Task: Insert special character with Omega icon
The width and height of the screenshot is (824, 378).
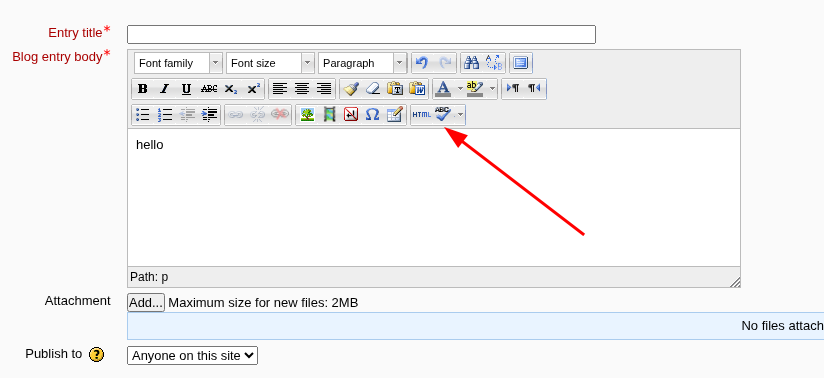Action: coord(372,115)
